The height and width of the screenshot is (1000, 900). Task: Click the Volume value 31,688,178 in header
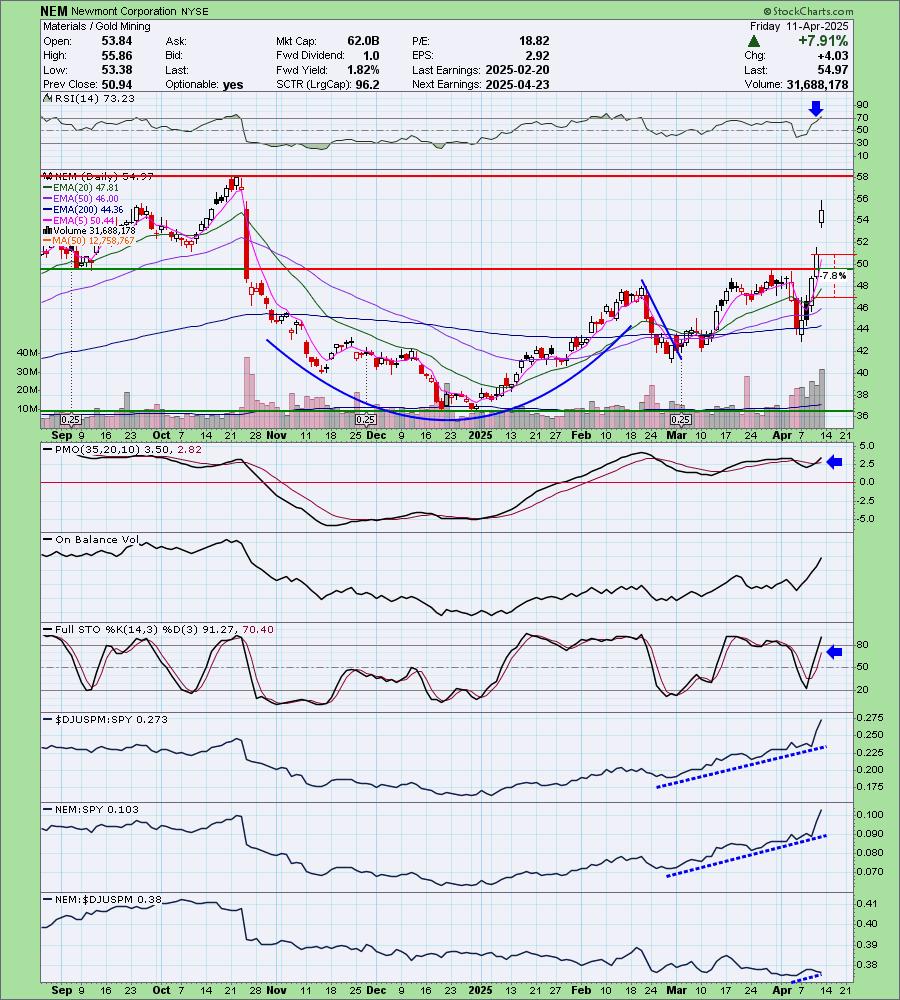(817, 84)
